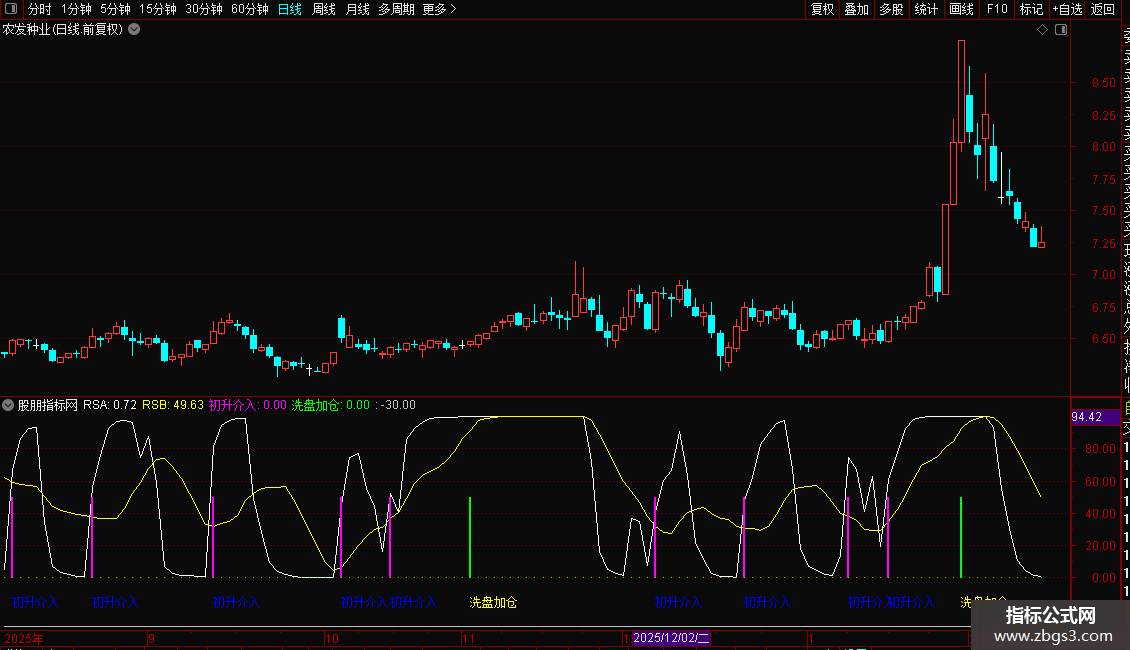Expand the 更多 periods menu
This screenshot has height=650, width=1130.
click(x=439, y=9)
